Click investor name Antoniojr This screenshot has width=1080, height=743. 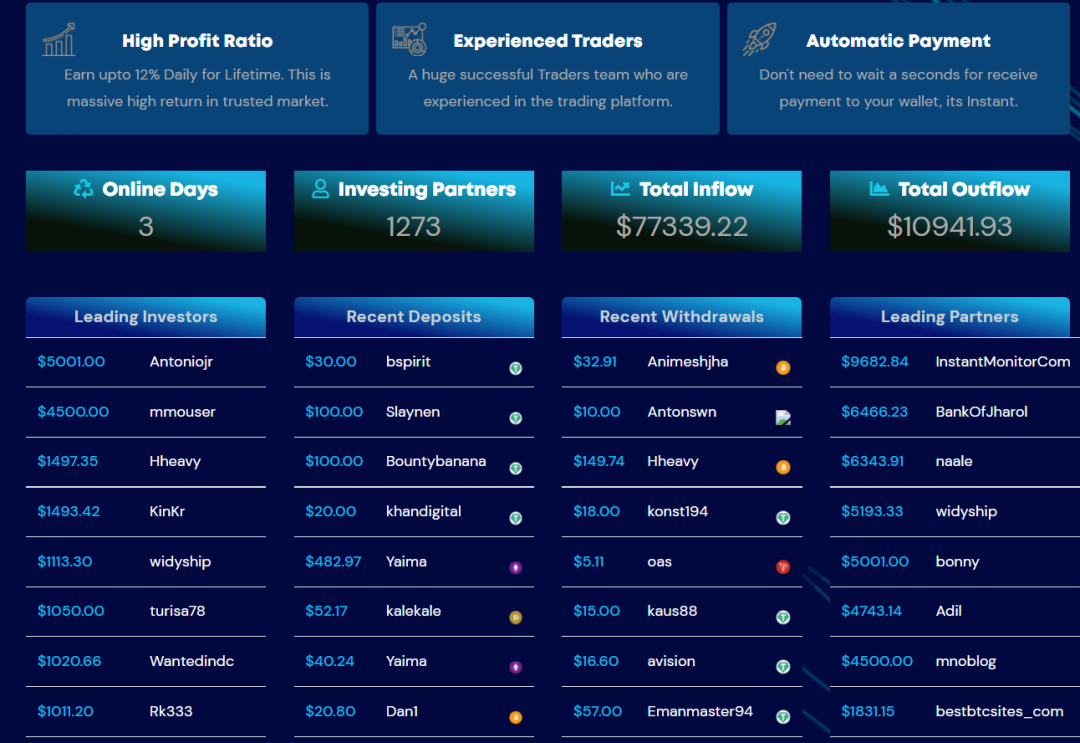pos(181,362)
